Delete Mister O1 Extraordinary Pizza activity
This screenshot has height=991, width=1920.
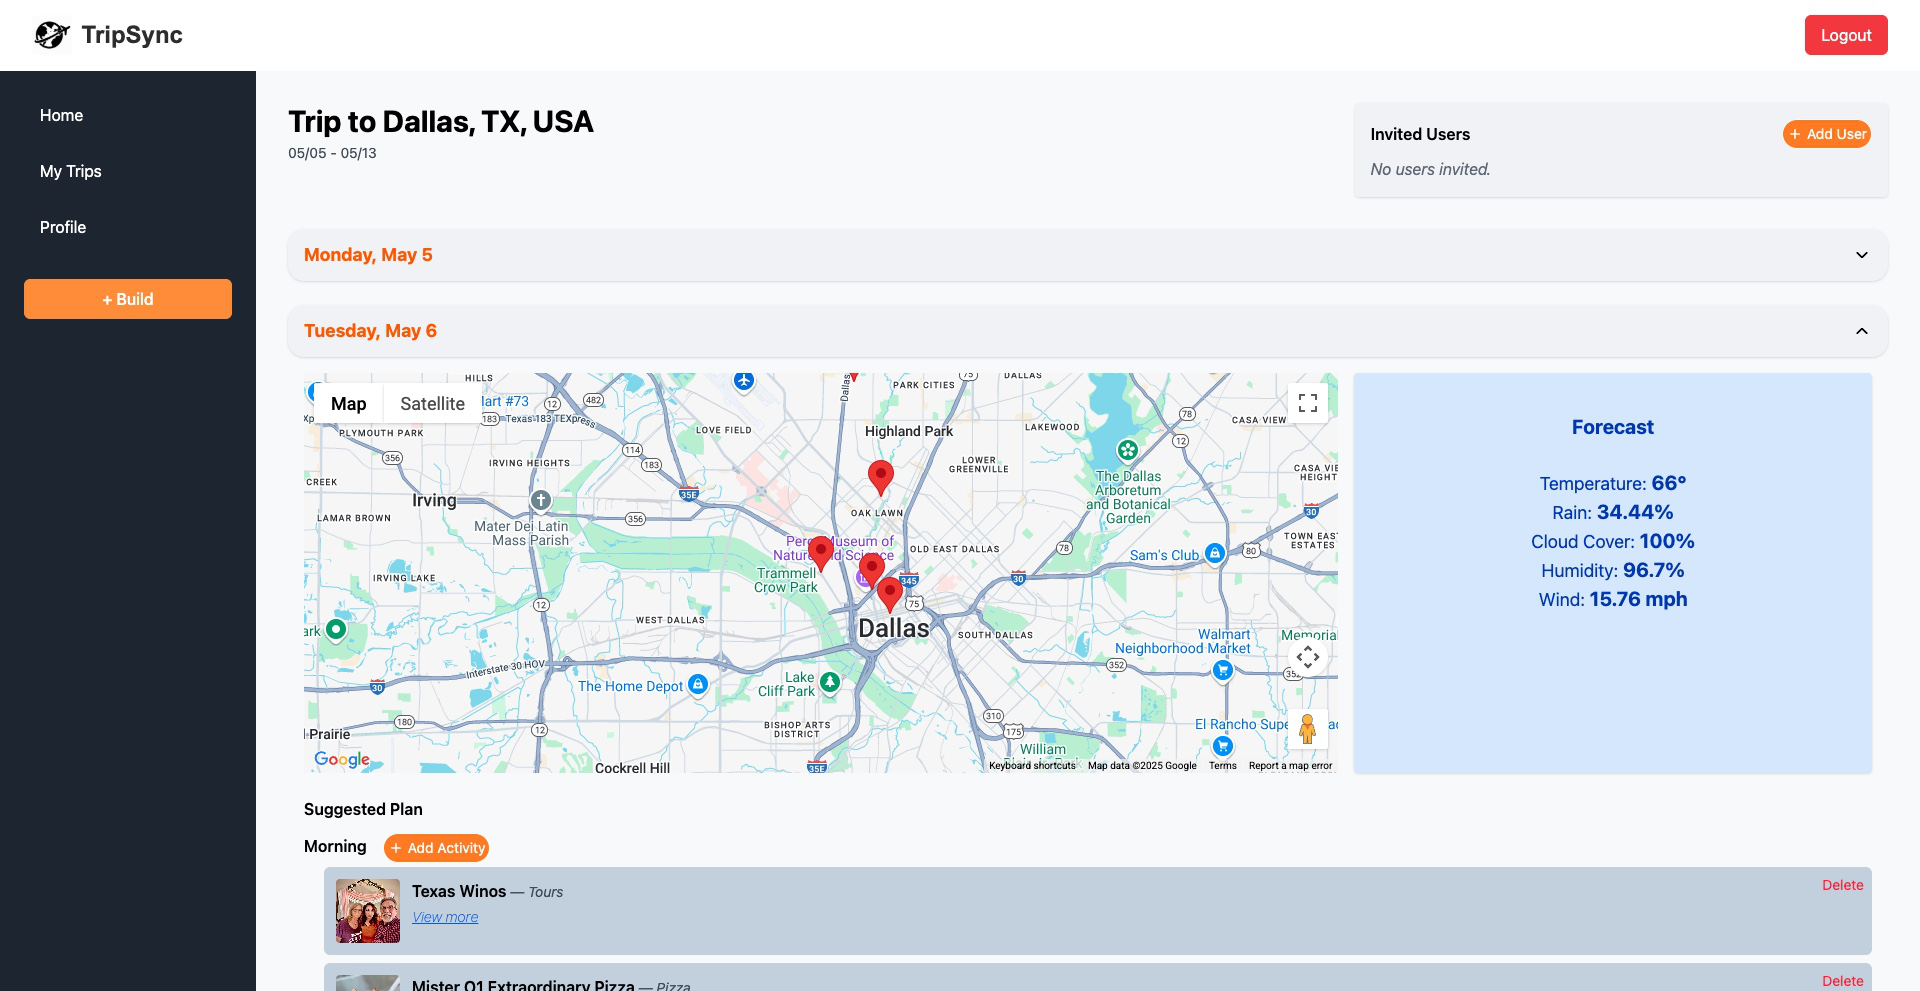[x=1842, y=981]
